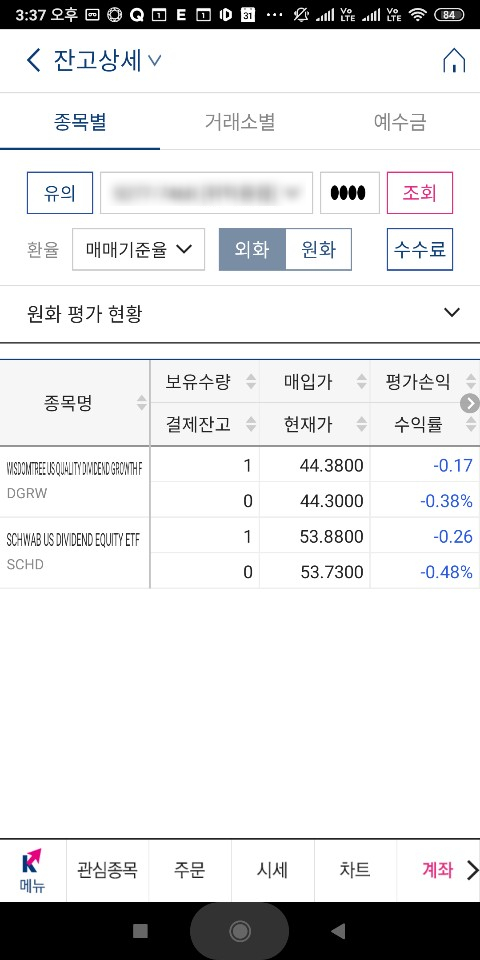Open the K 메뉴 menu icon
Viewport: 480px width, 960px height.
tap(32, 870)
